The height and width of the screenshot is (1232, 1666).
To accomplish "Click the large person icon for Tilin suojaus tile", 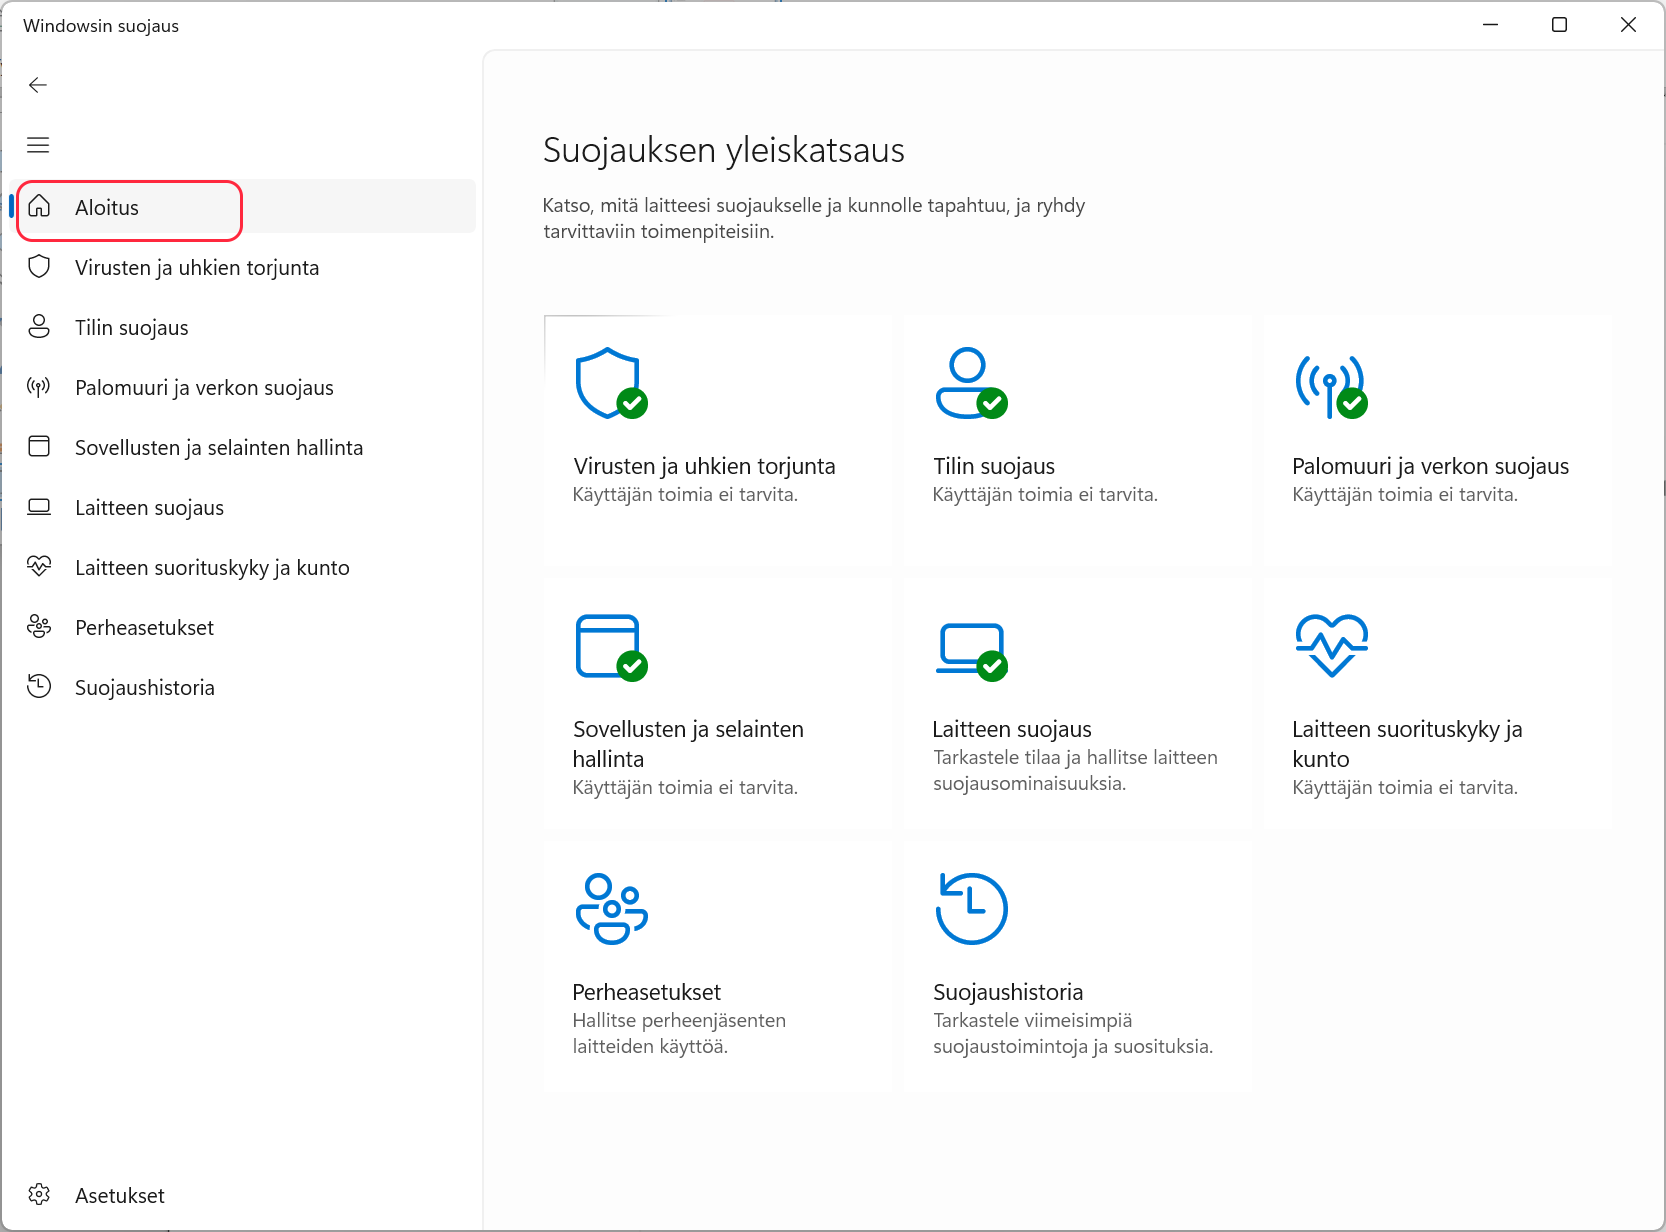I will pos(969,383).
